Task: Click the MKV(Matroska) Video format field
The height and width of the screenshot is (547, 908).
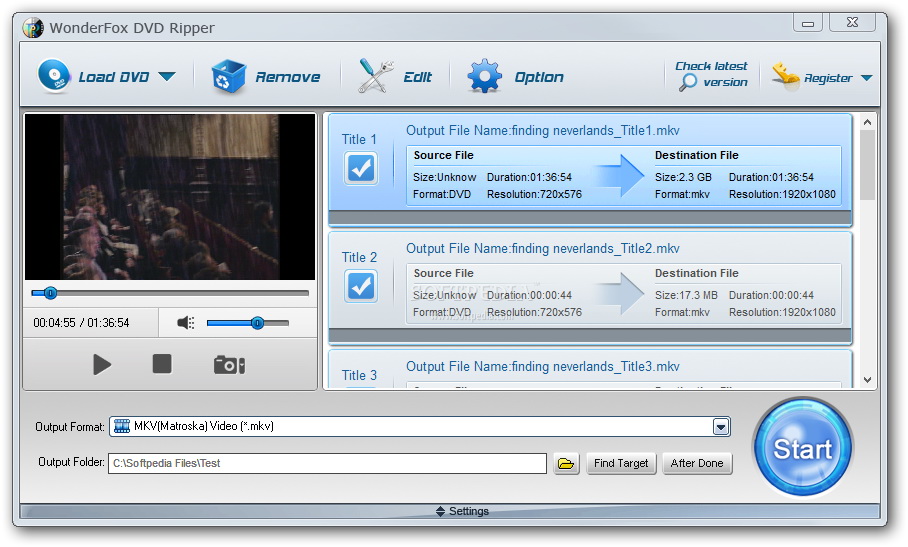Action: 420,427
